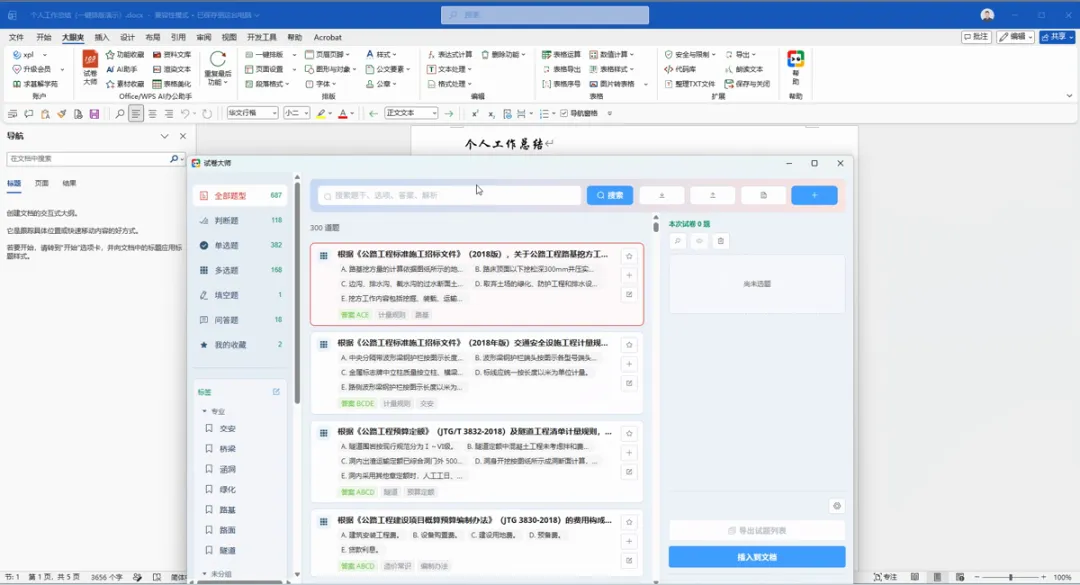Edit tags via icon beside 标签
Screen dimensions: 1080x585
[x=276, y=392]
